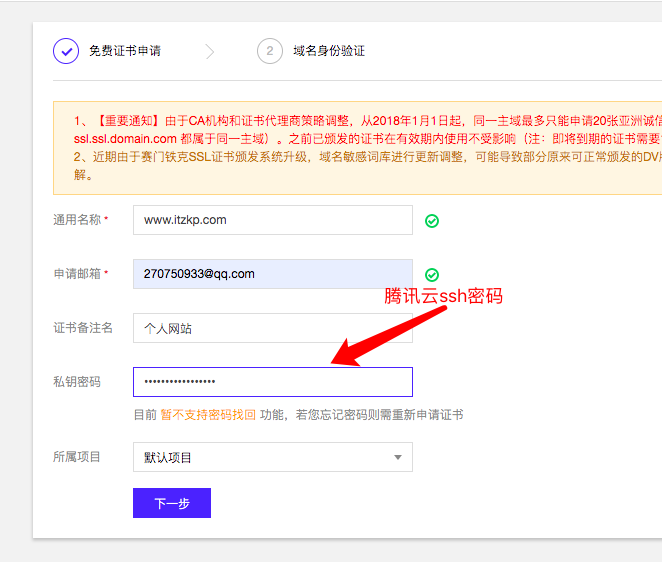
Task: Switch to the 域名身份验证 step
Action: tap(329, 51)
